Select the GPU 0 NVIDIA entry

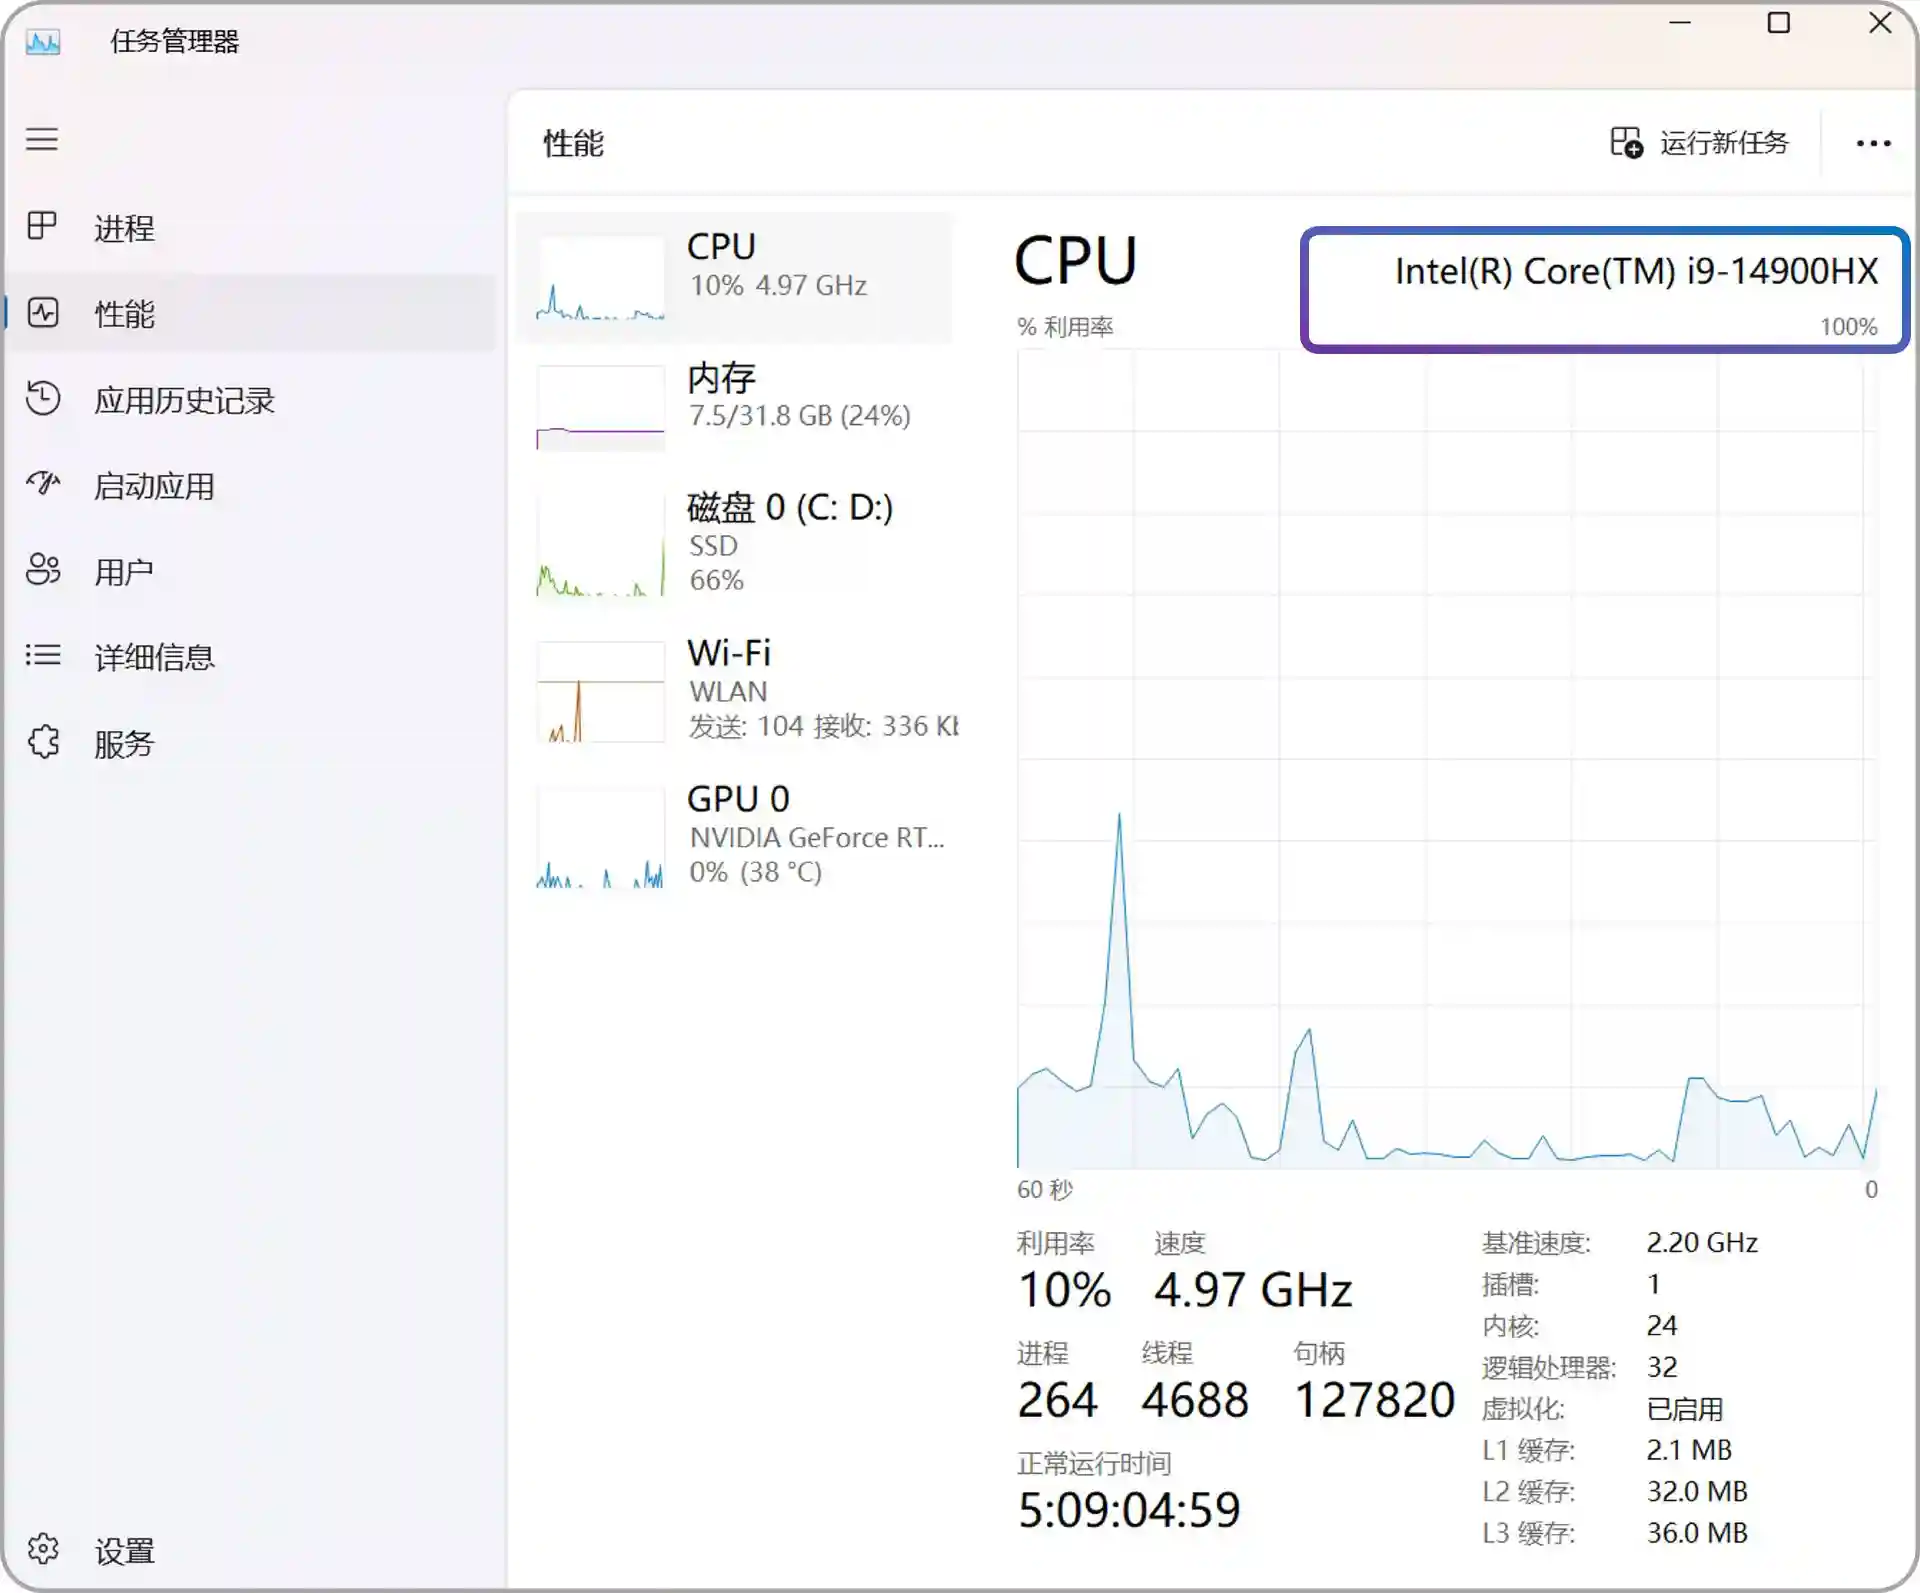tap(736, 836)
